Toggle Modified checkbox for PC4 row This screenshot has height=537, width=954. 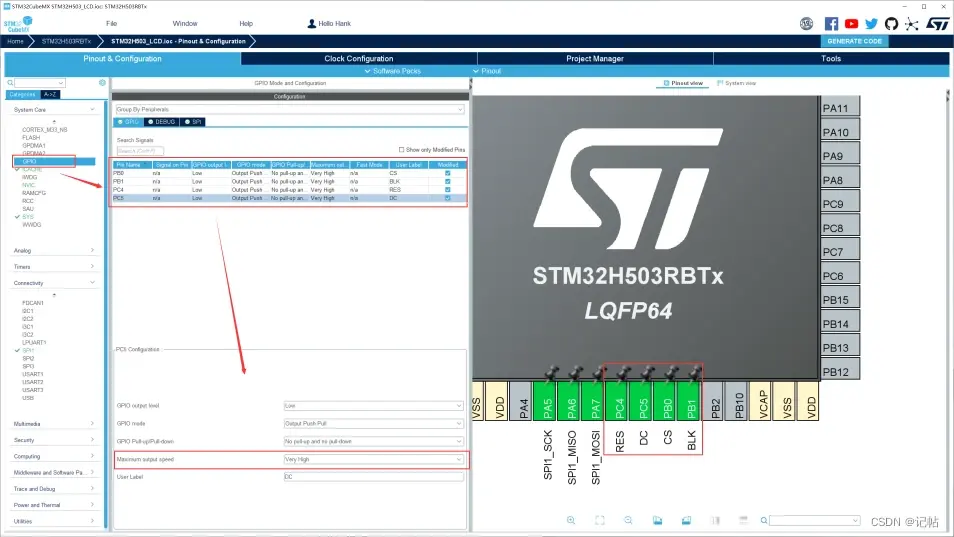tap(448, 190)
